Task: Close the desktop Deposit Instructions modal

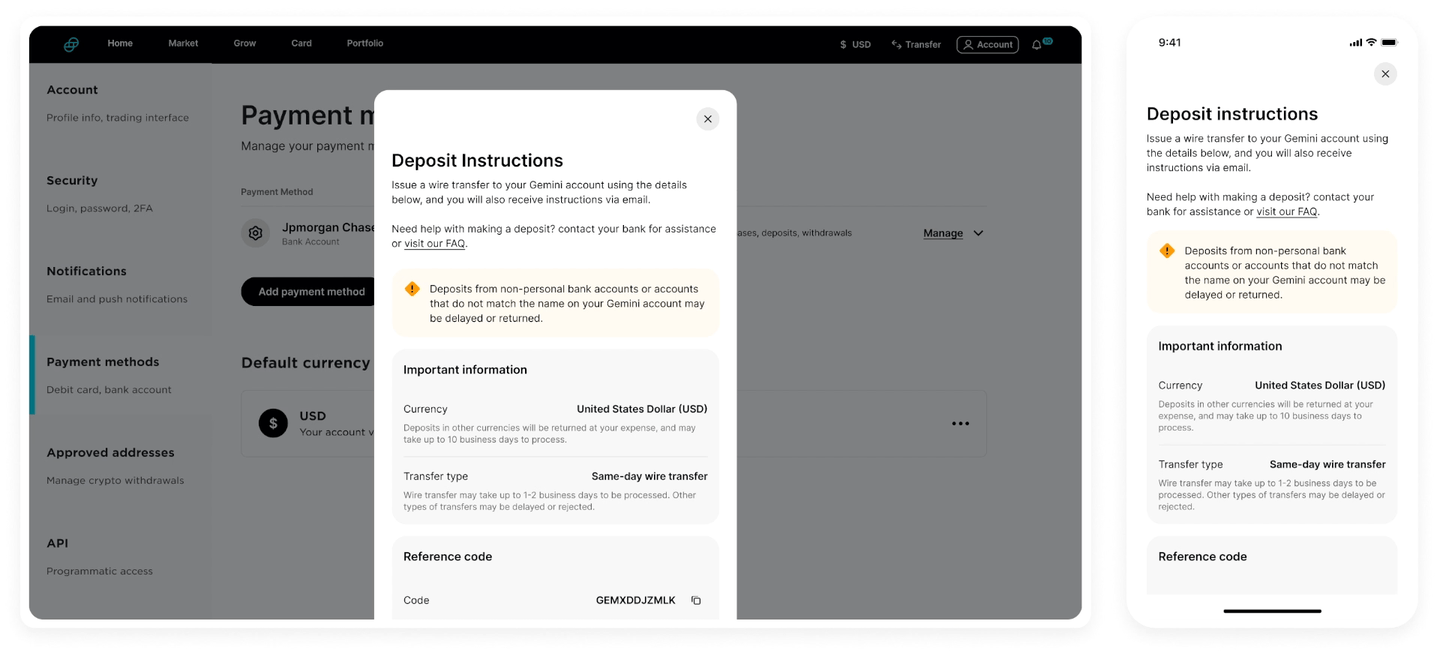Action: point(708,119)
